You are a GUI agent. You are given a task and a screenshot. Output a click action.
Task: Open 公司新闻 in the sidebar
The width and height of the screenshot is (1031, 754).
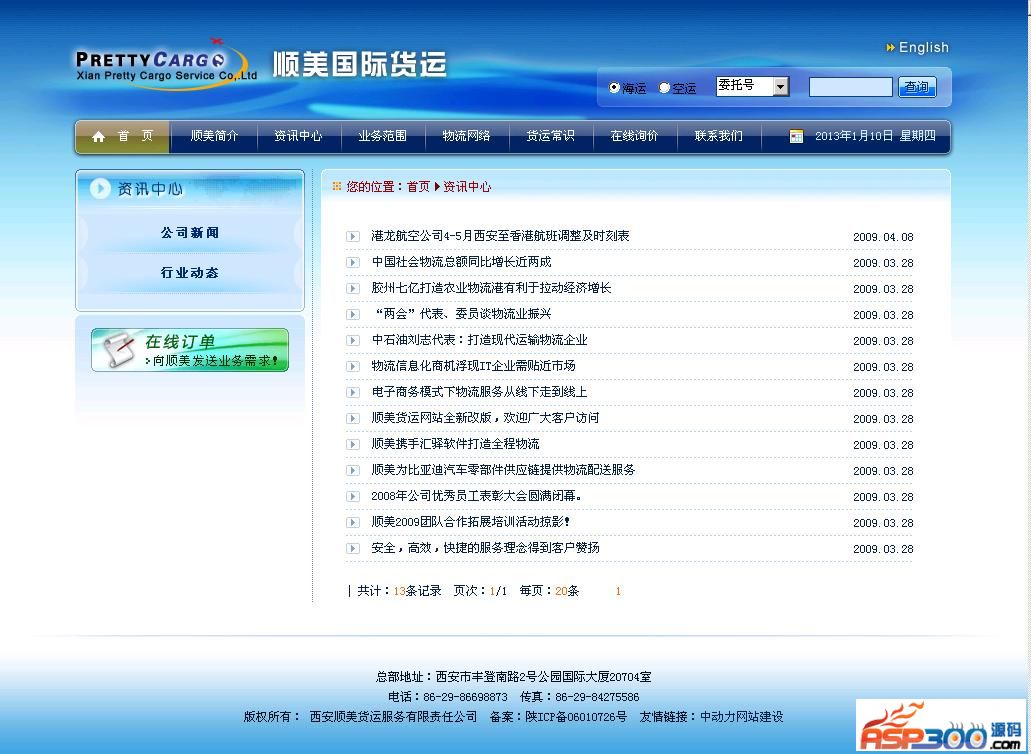pyautogui.click(x=190, y=233)
